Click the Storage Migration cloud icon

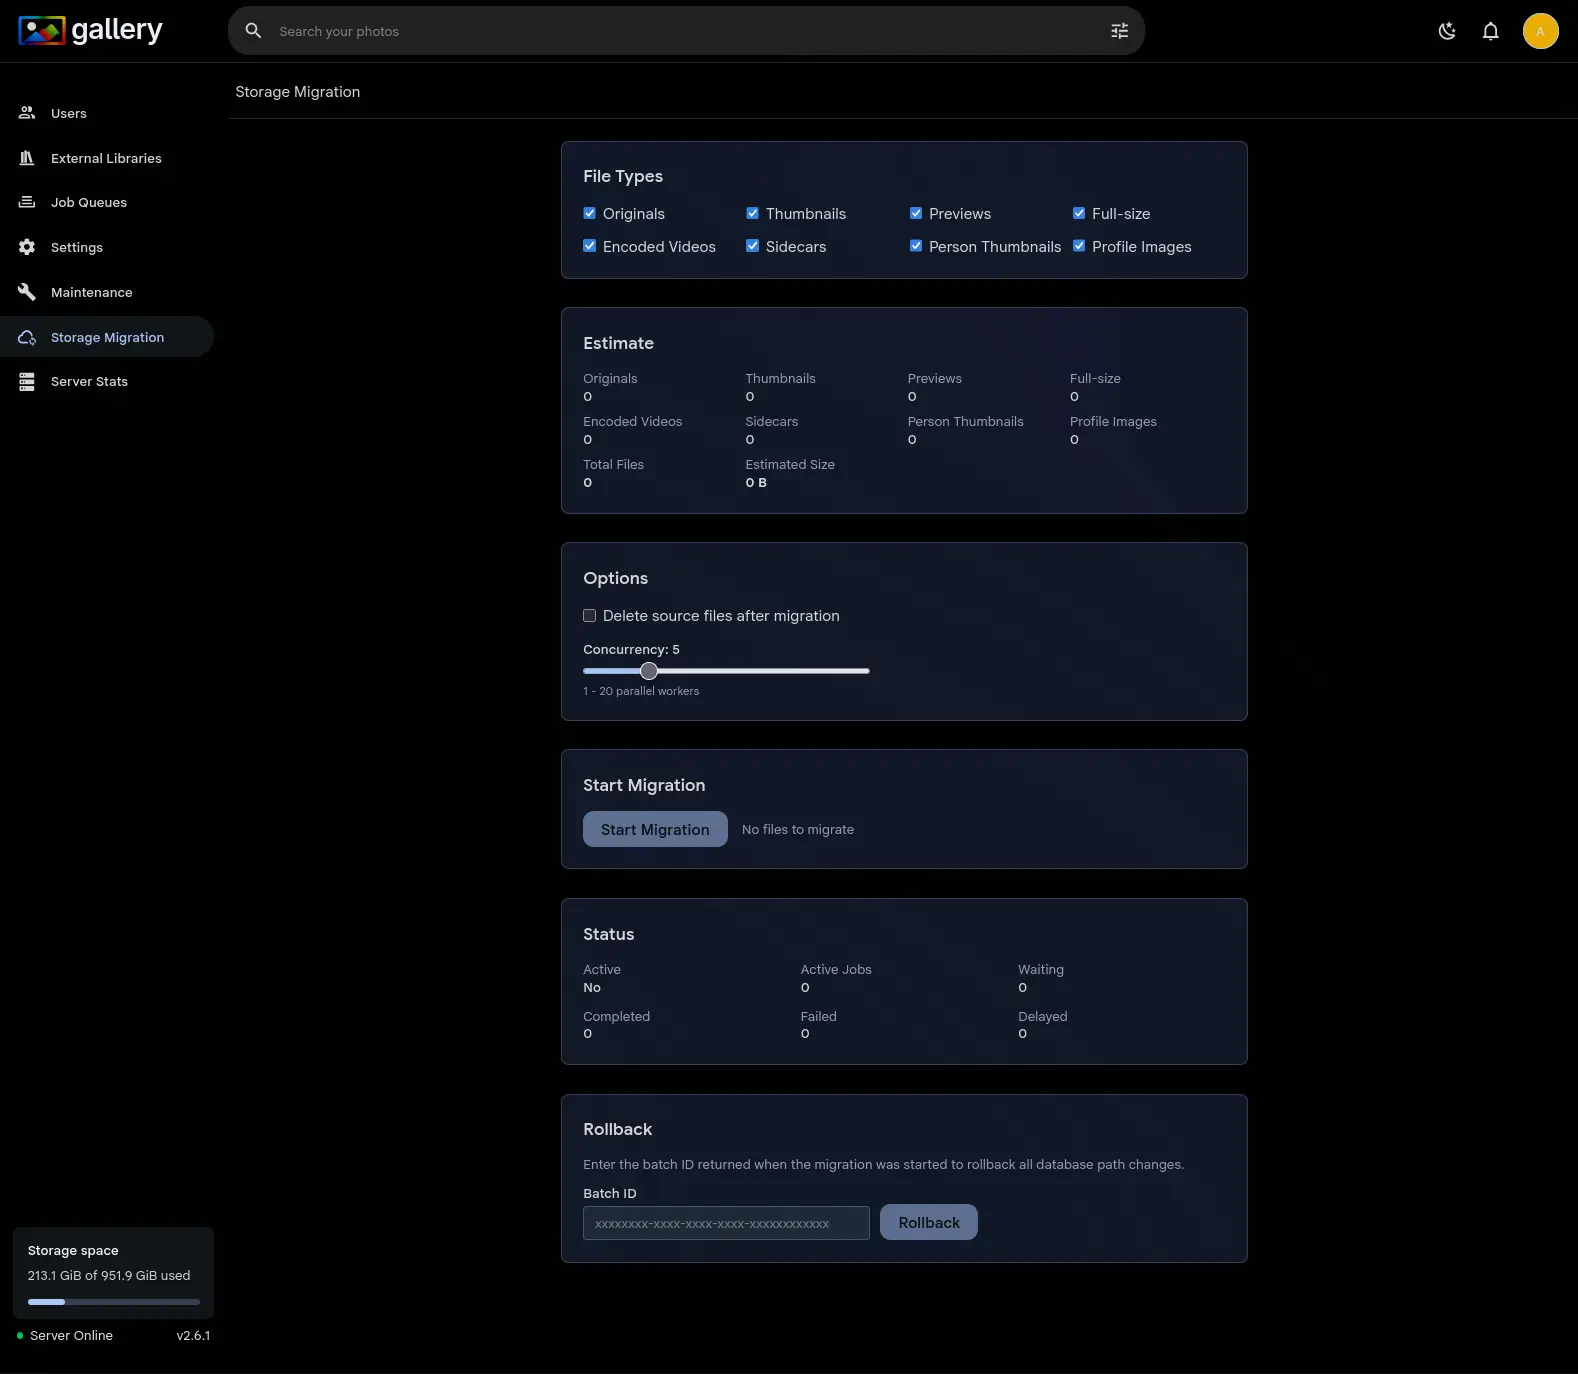pos(27,337)
